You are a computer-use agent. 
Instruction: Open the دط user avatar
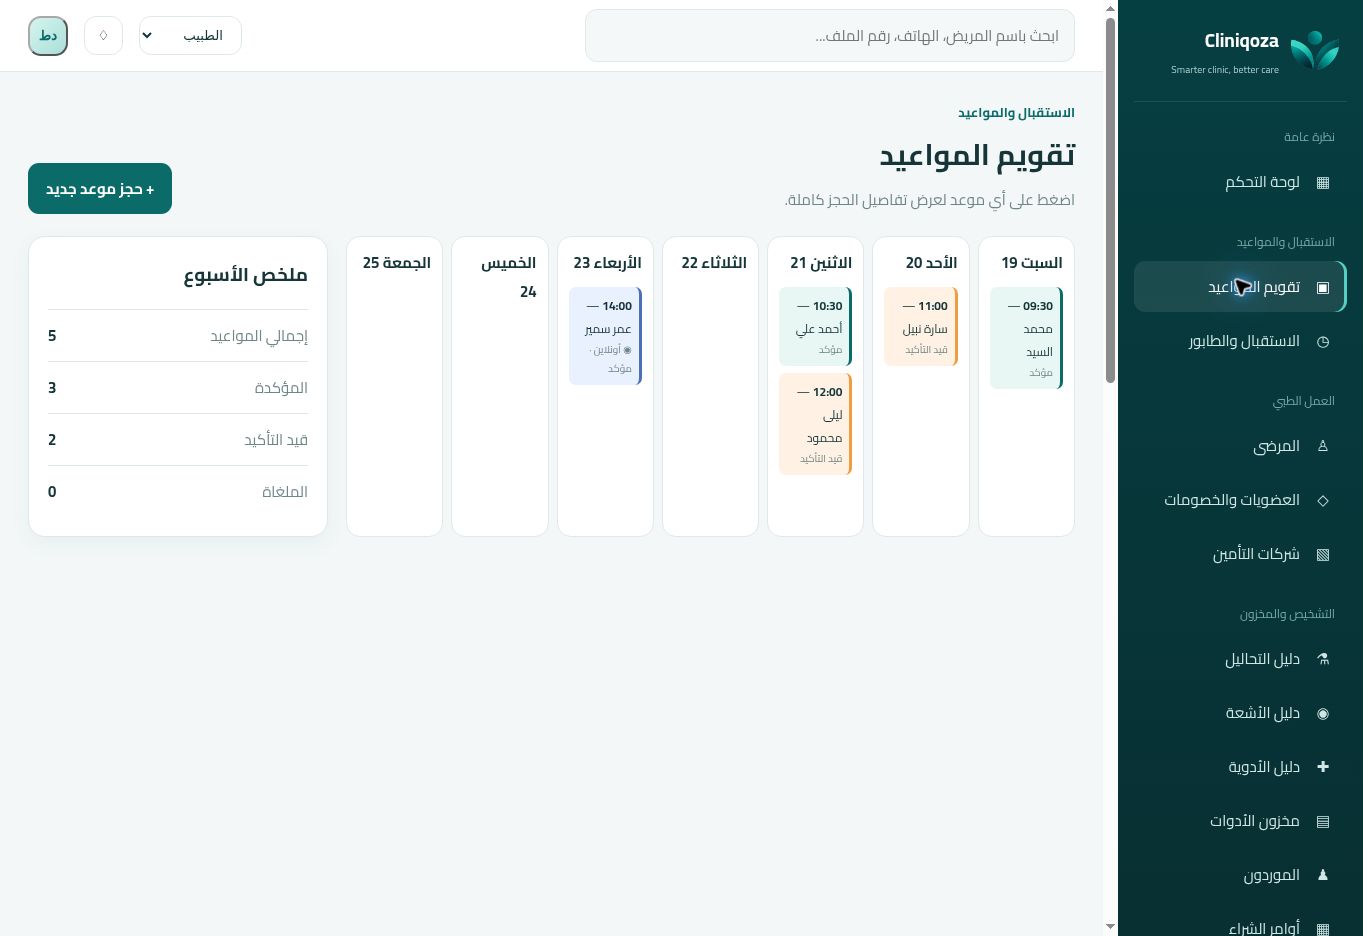coord(48,36)
